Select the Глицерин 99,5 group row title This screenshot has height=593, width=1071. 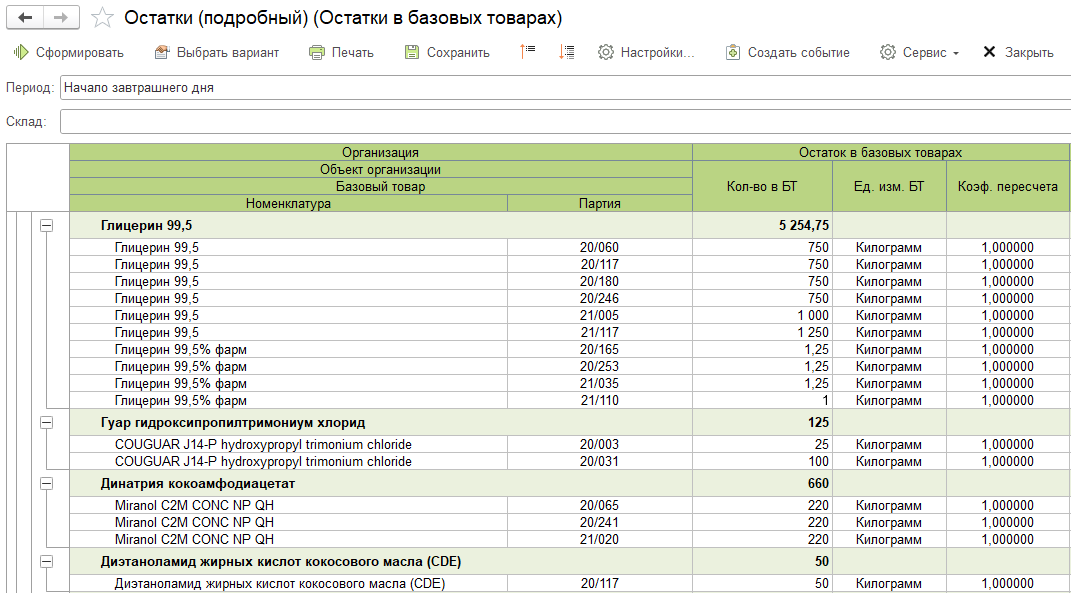coord(146,225)
